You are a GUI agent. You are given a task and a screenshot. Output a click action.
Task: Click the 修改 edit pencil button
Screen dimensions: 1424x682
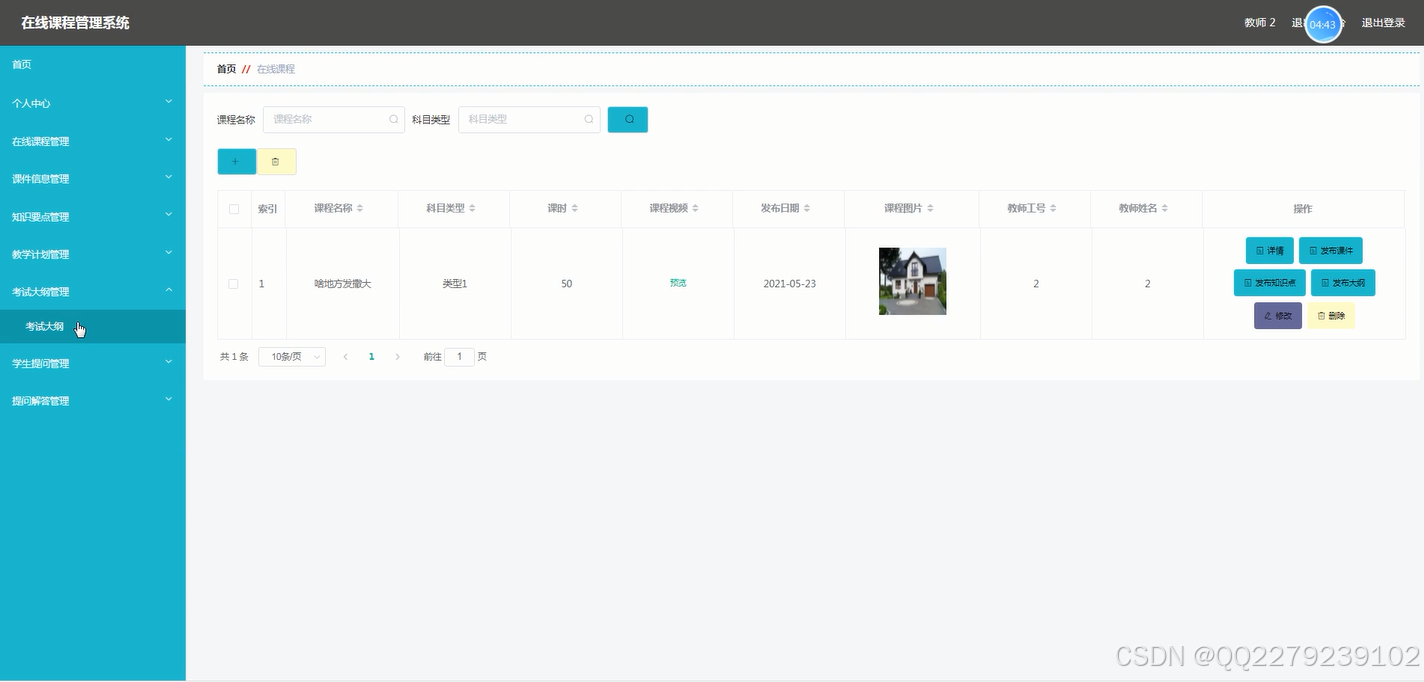(x=1277, y=315)
